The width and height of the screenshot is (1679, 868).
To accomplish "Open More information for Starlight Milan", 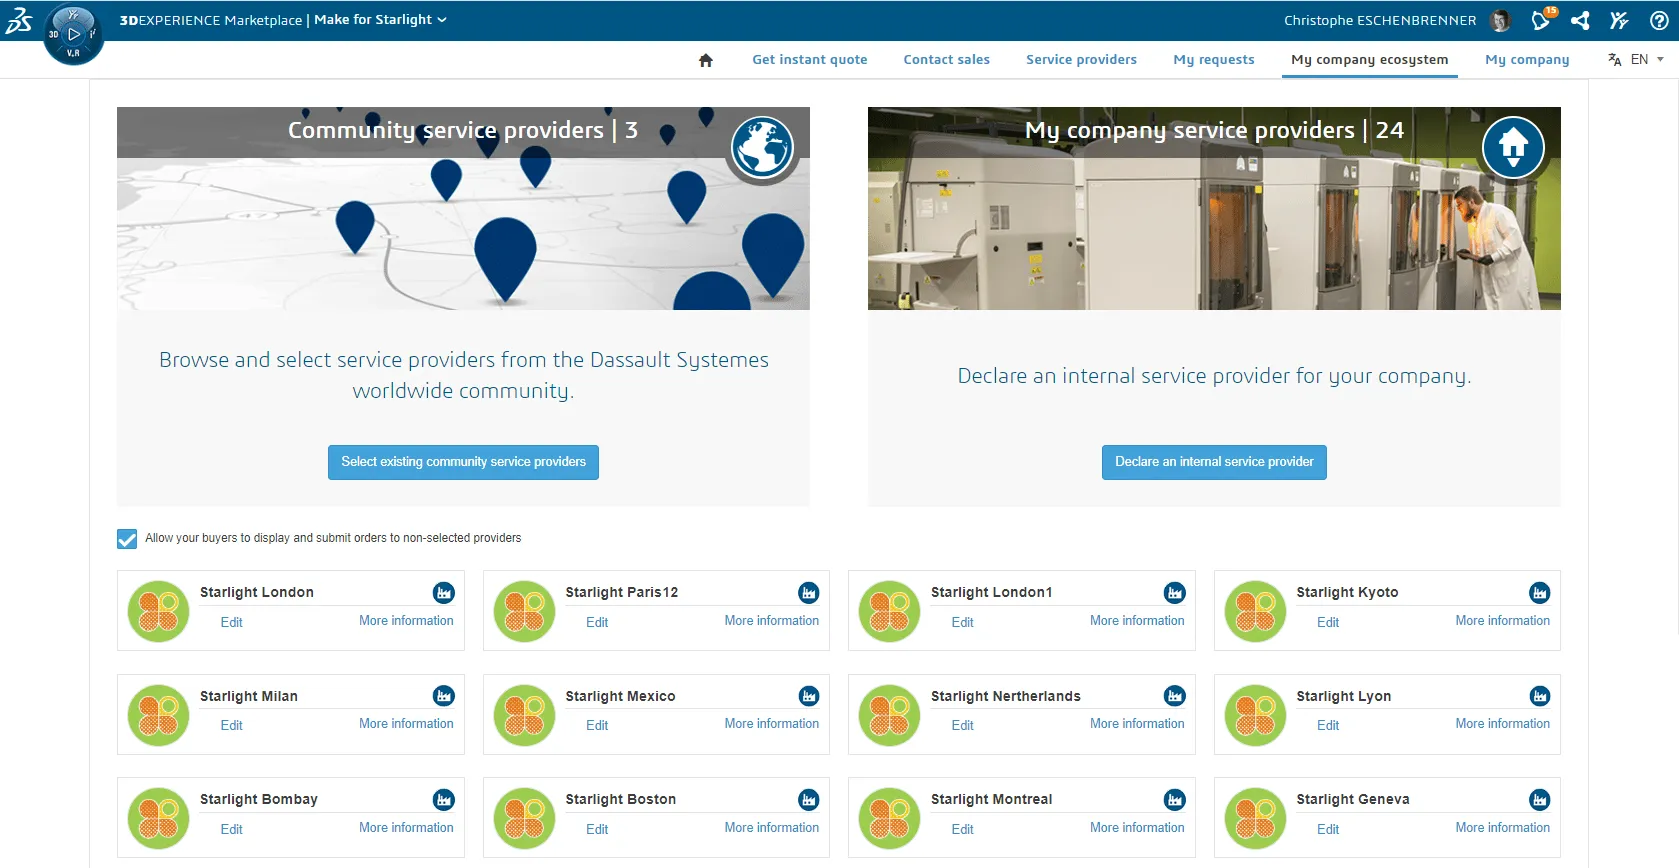I will pyautogui.click(x=406, y=724).
